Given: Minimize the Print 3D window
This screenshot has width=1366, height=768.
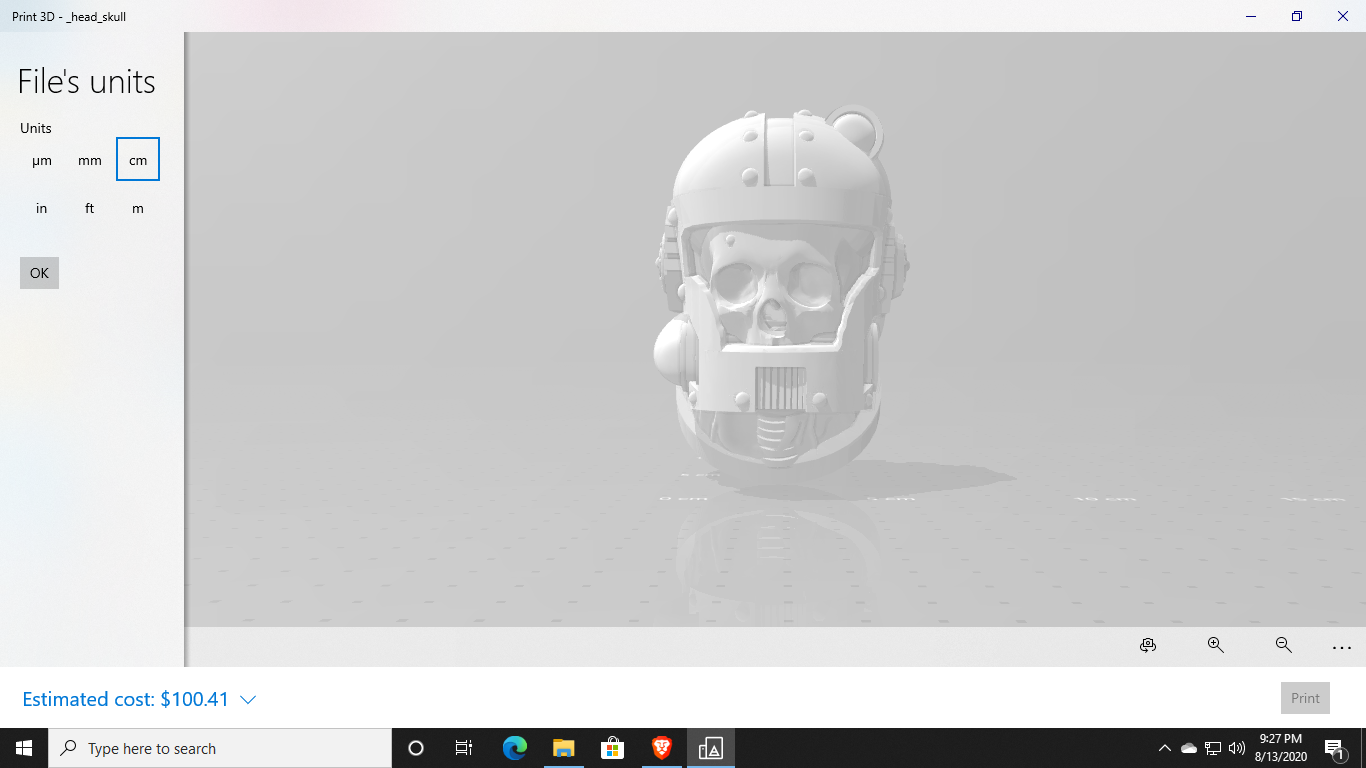Looking at the screenshot, I should [x=1251, y=16].
